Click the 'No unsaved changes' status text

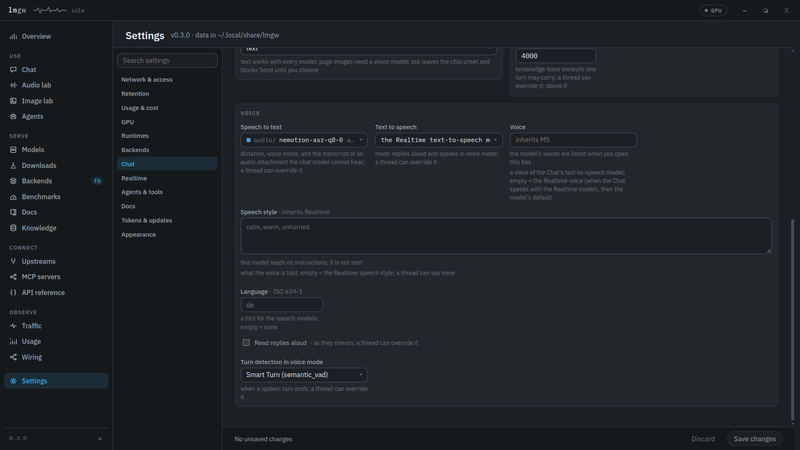(263, 439)
